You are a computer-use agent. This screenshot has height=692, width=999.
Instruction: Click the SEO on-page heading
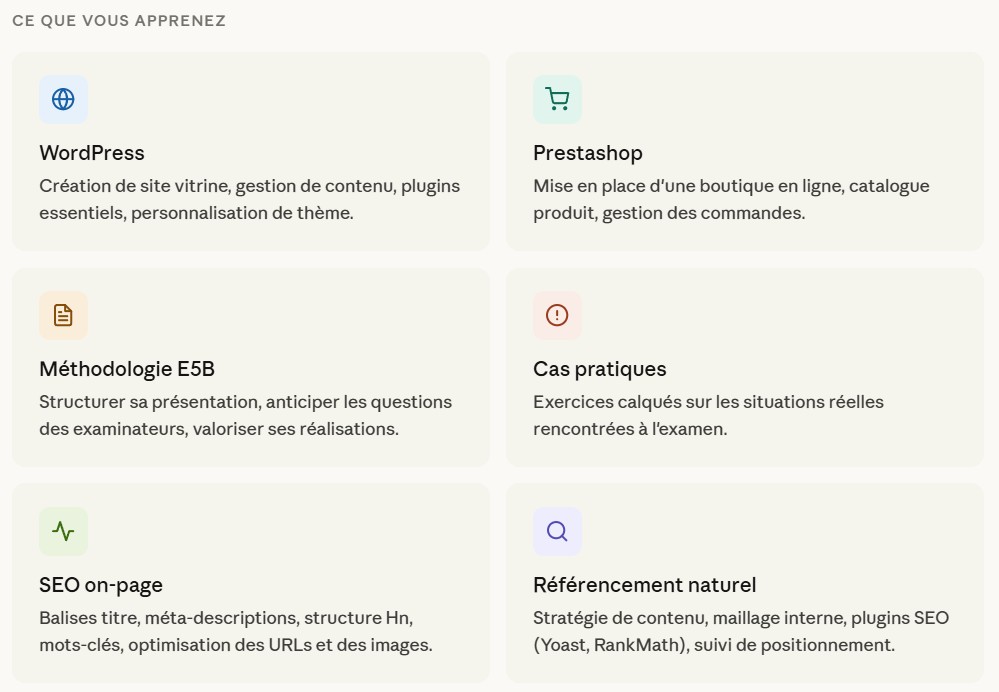pyautogui.click(x=101, y=585)
